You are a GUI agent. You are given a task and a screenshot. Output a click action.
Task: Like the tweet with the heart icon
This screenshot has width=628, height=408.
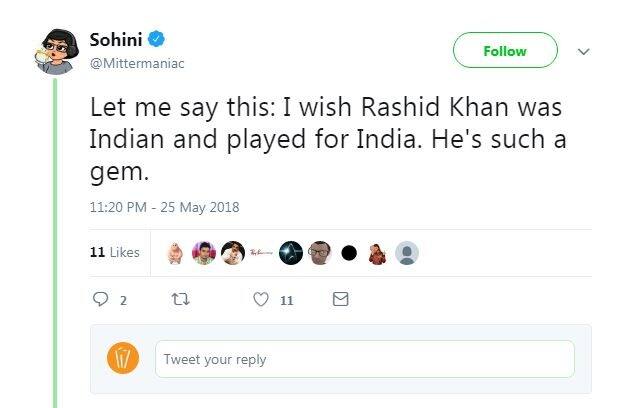pos(262,299)
